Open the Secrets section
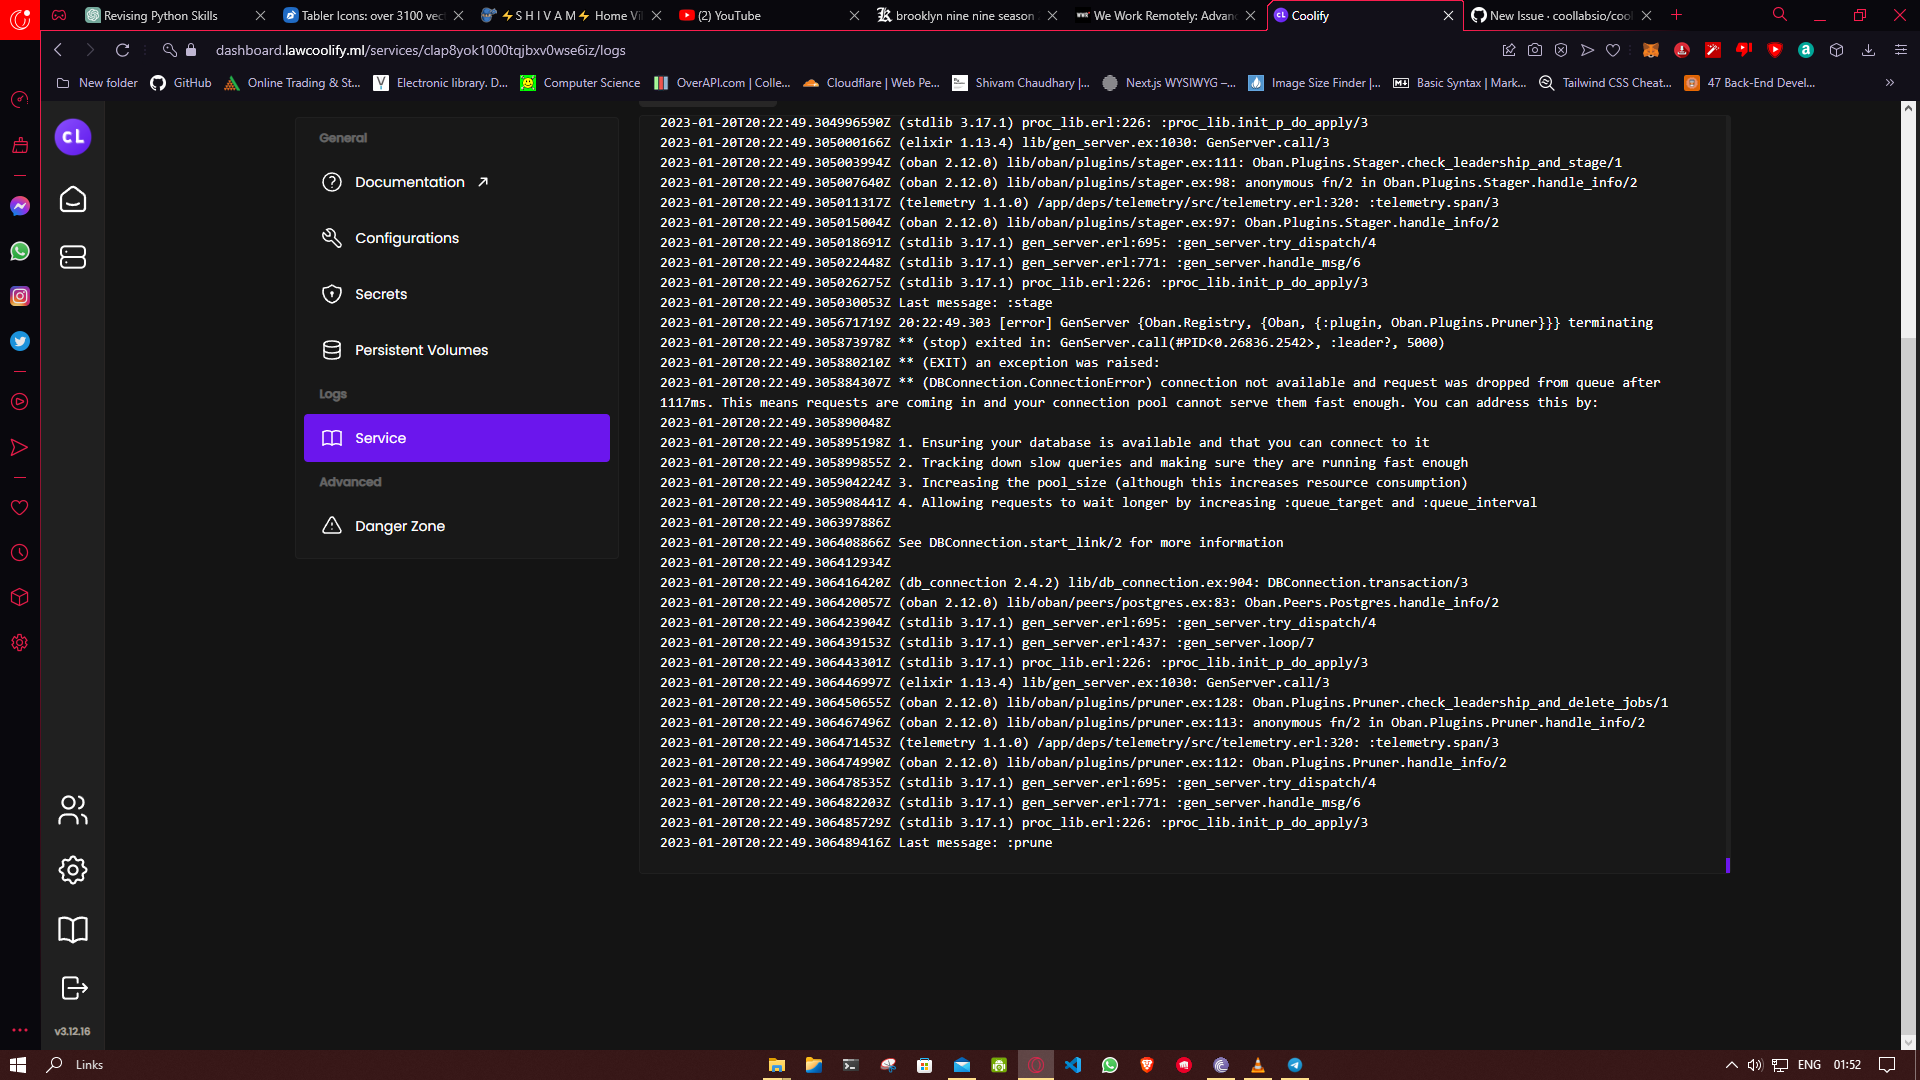This screenshot has width=1920, height=1080. click(380, 294)
